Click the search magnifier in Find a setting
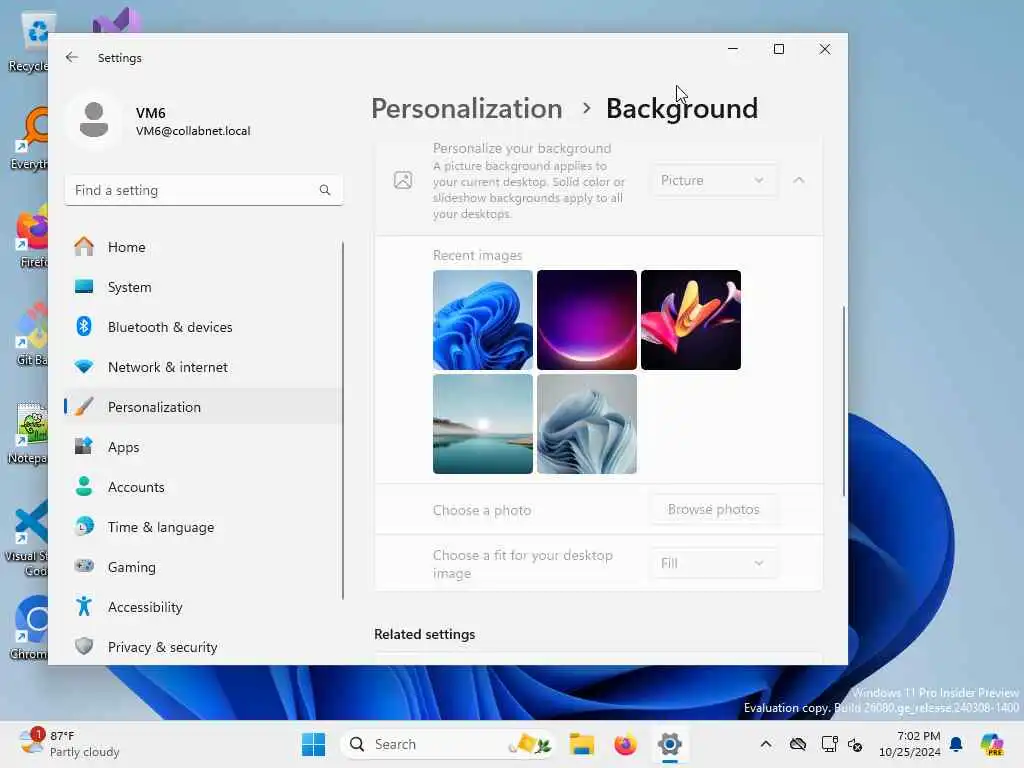This screenshot has width=1024, height=768. click(x=325, y=190)
